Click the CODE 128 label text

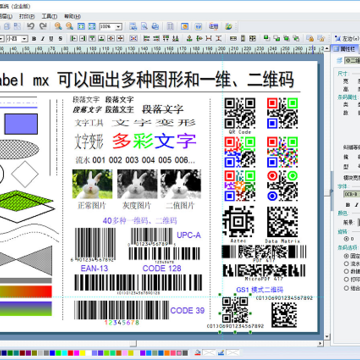(x=162, y=268)
